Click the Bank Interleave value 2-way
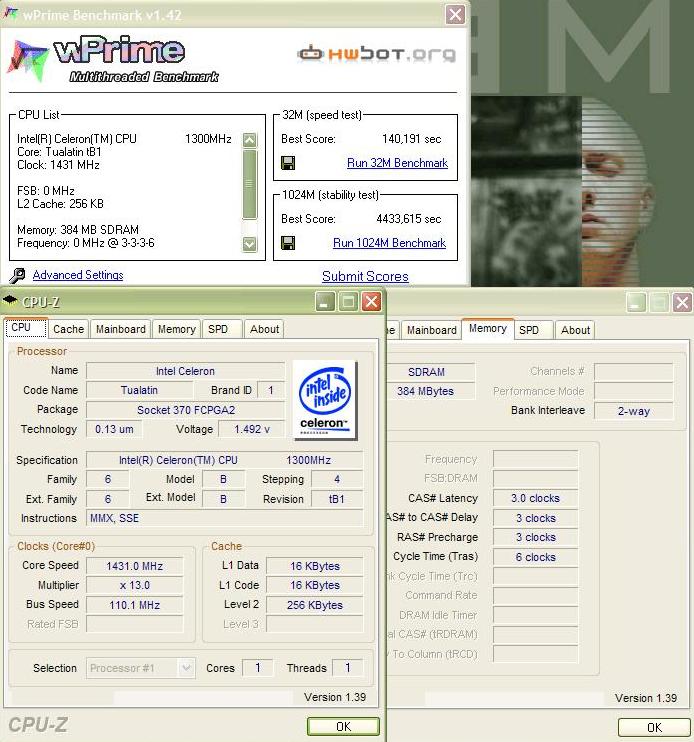Screen dimensions: 694x742 pos(633,411)
